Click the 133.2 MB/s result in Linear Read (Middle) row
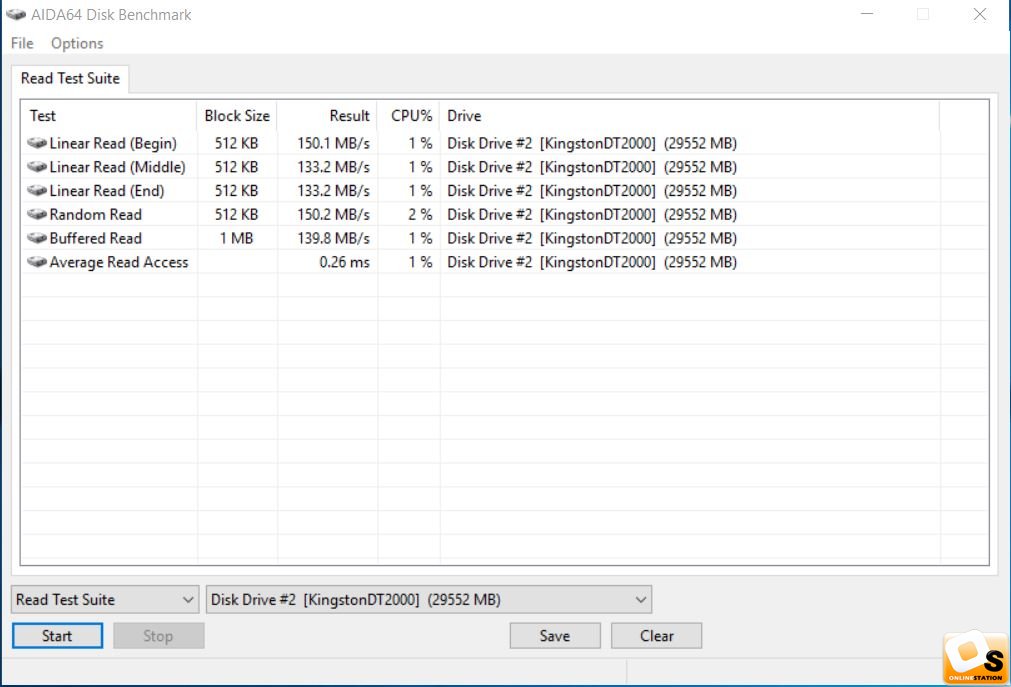The width and height of the screenshot is (1011, 687). pos(333,167)
